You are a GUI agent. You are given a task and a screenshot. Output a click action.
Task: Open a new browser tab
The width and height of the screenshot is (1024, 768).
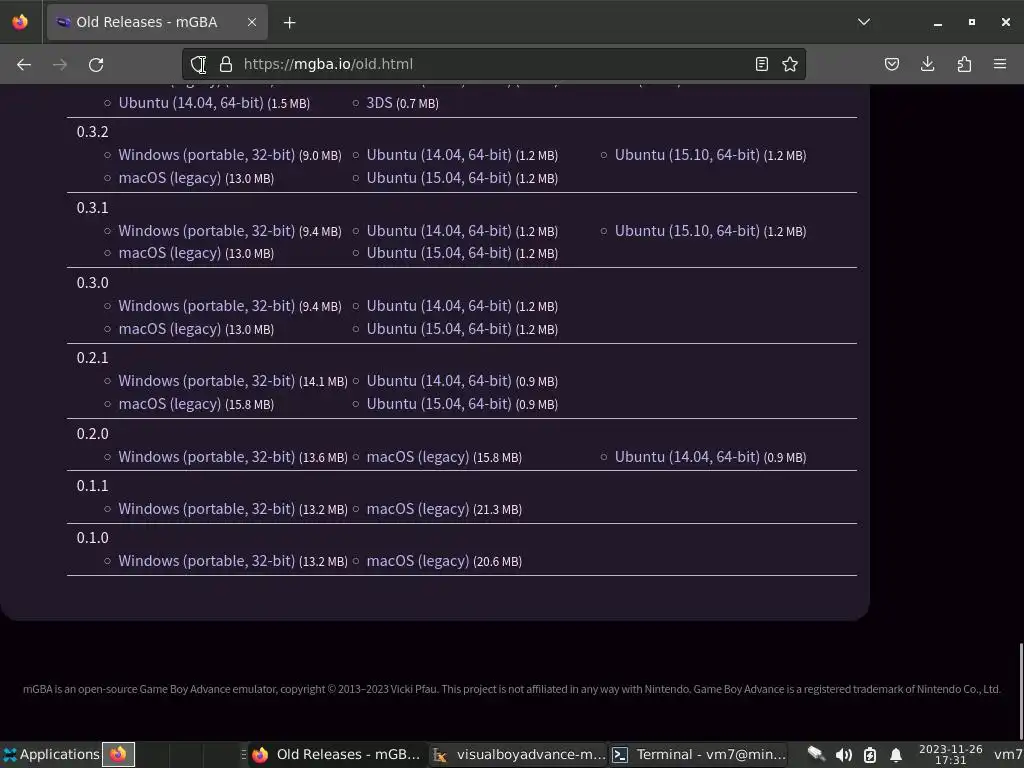click(289, 22)
